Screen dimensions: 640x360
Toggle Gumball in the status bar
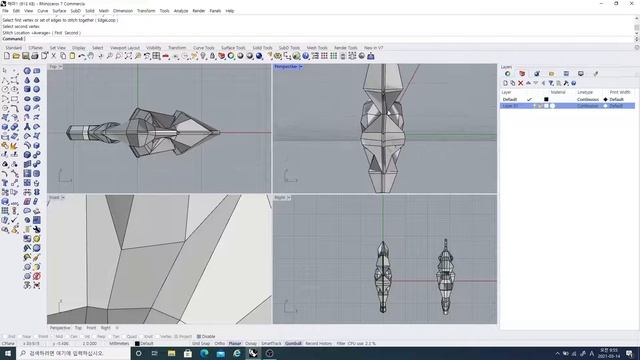(293, 344)
